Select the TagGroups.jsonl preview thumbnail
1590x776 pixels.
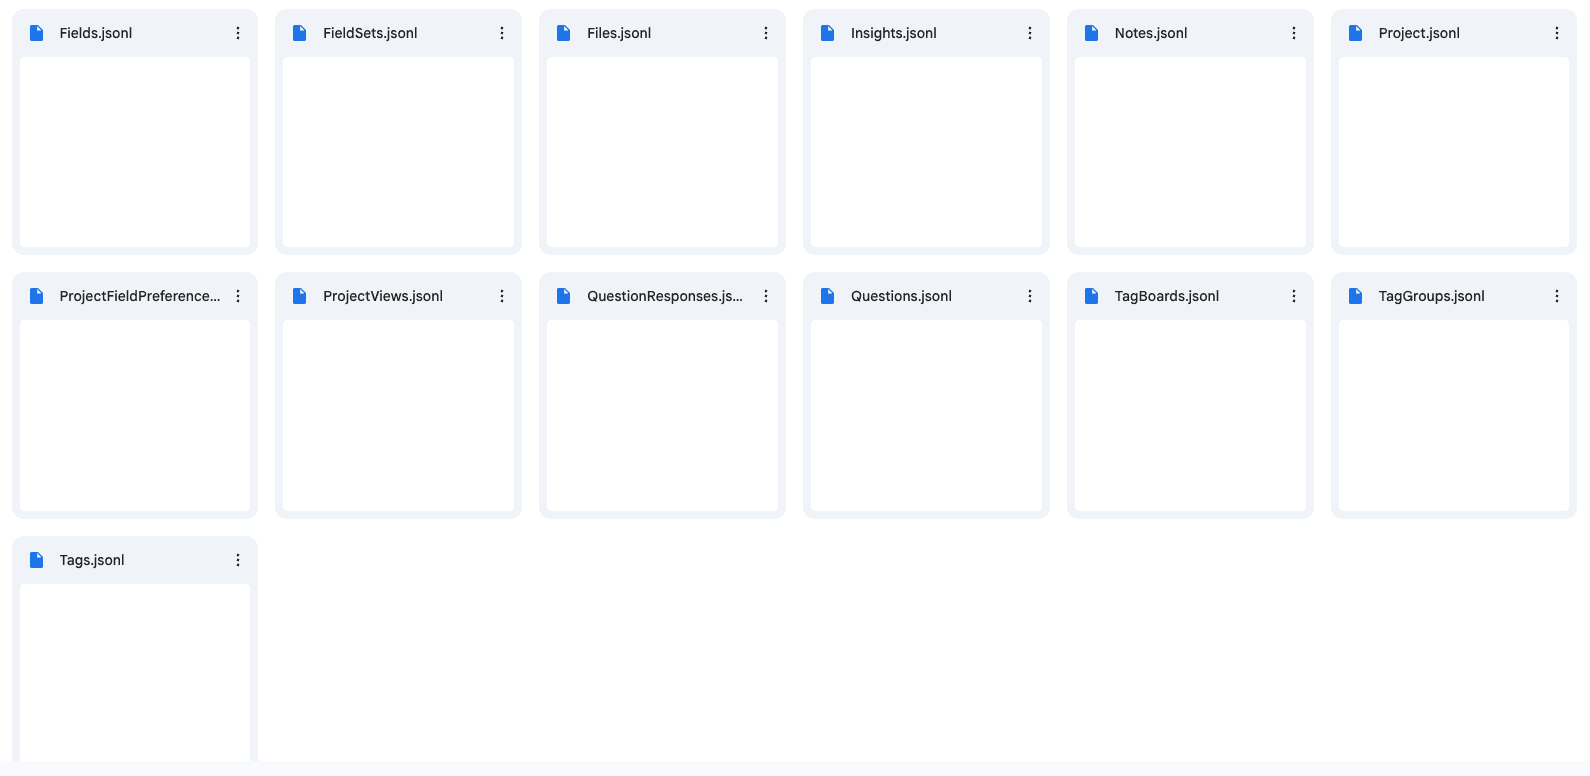point(1454,416)
